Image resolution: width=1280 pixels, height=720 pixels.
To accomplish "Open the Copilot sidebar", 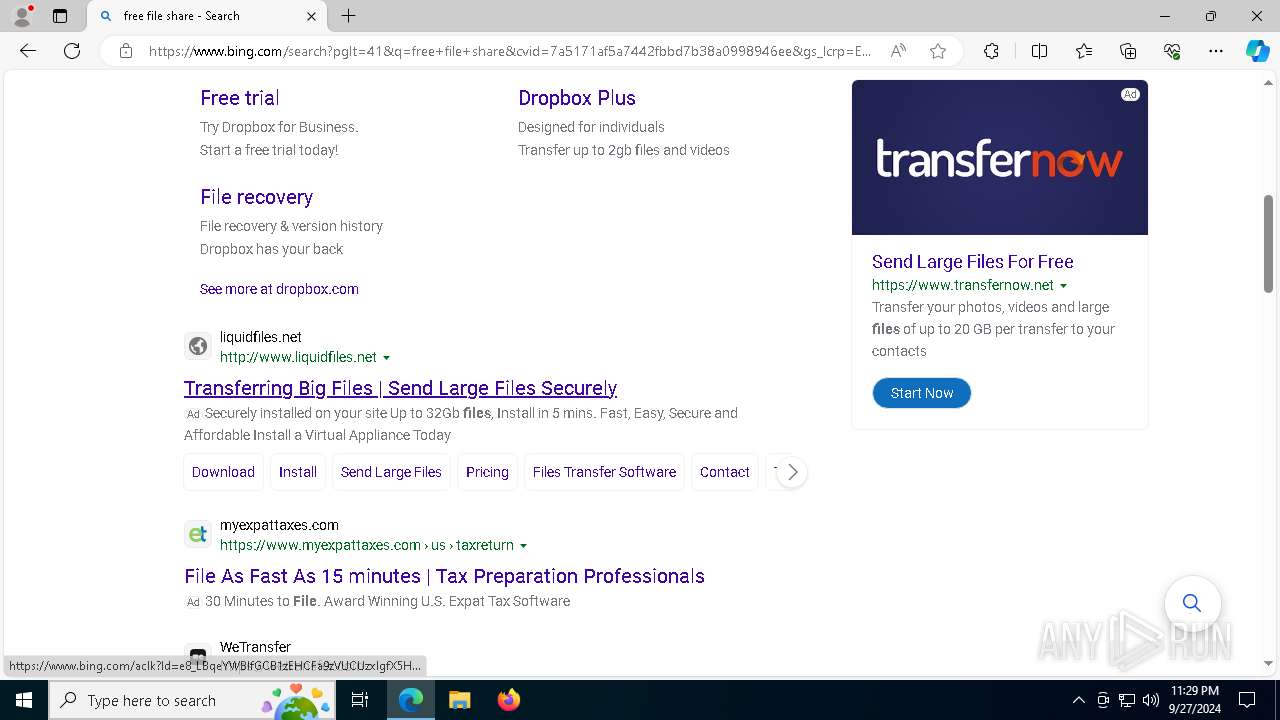I will pyautogui.click(x=1257, y=51).
